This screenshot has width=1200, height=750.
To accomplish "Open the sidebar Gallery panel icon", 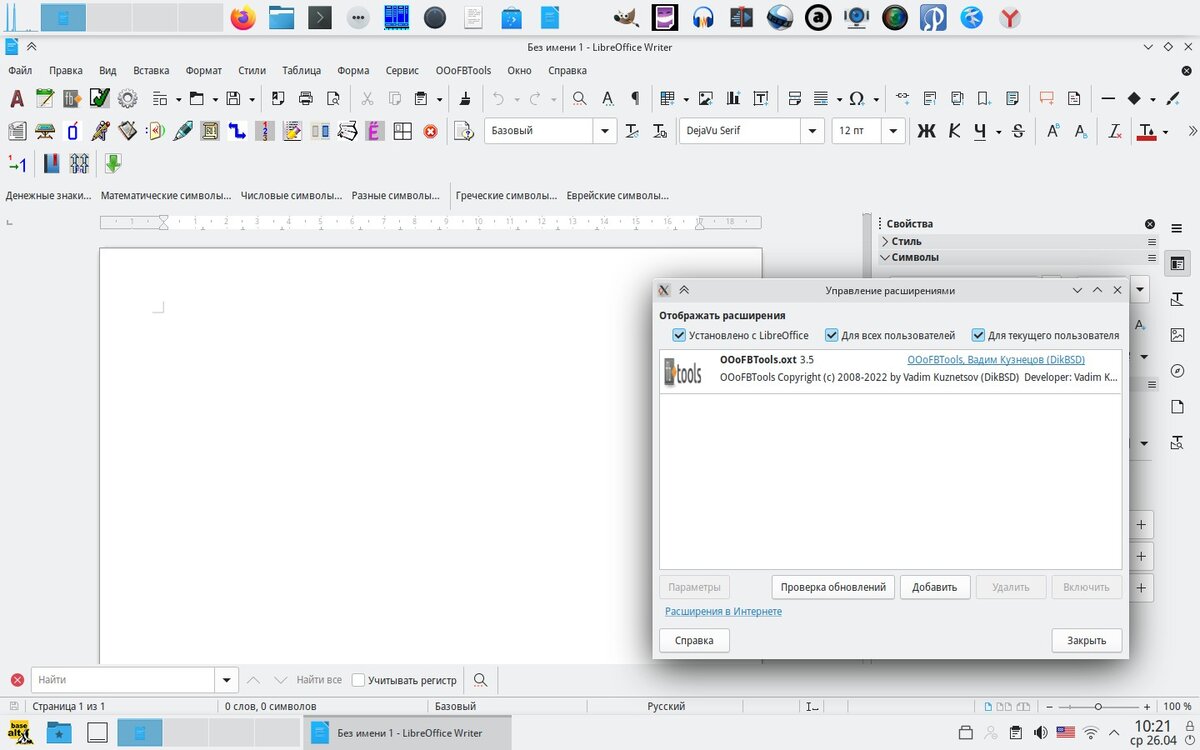I will tap(1177, 335).
